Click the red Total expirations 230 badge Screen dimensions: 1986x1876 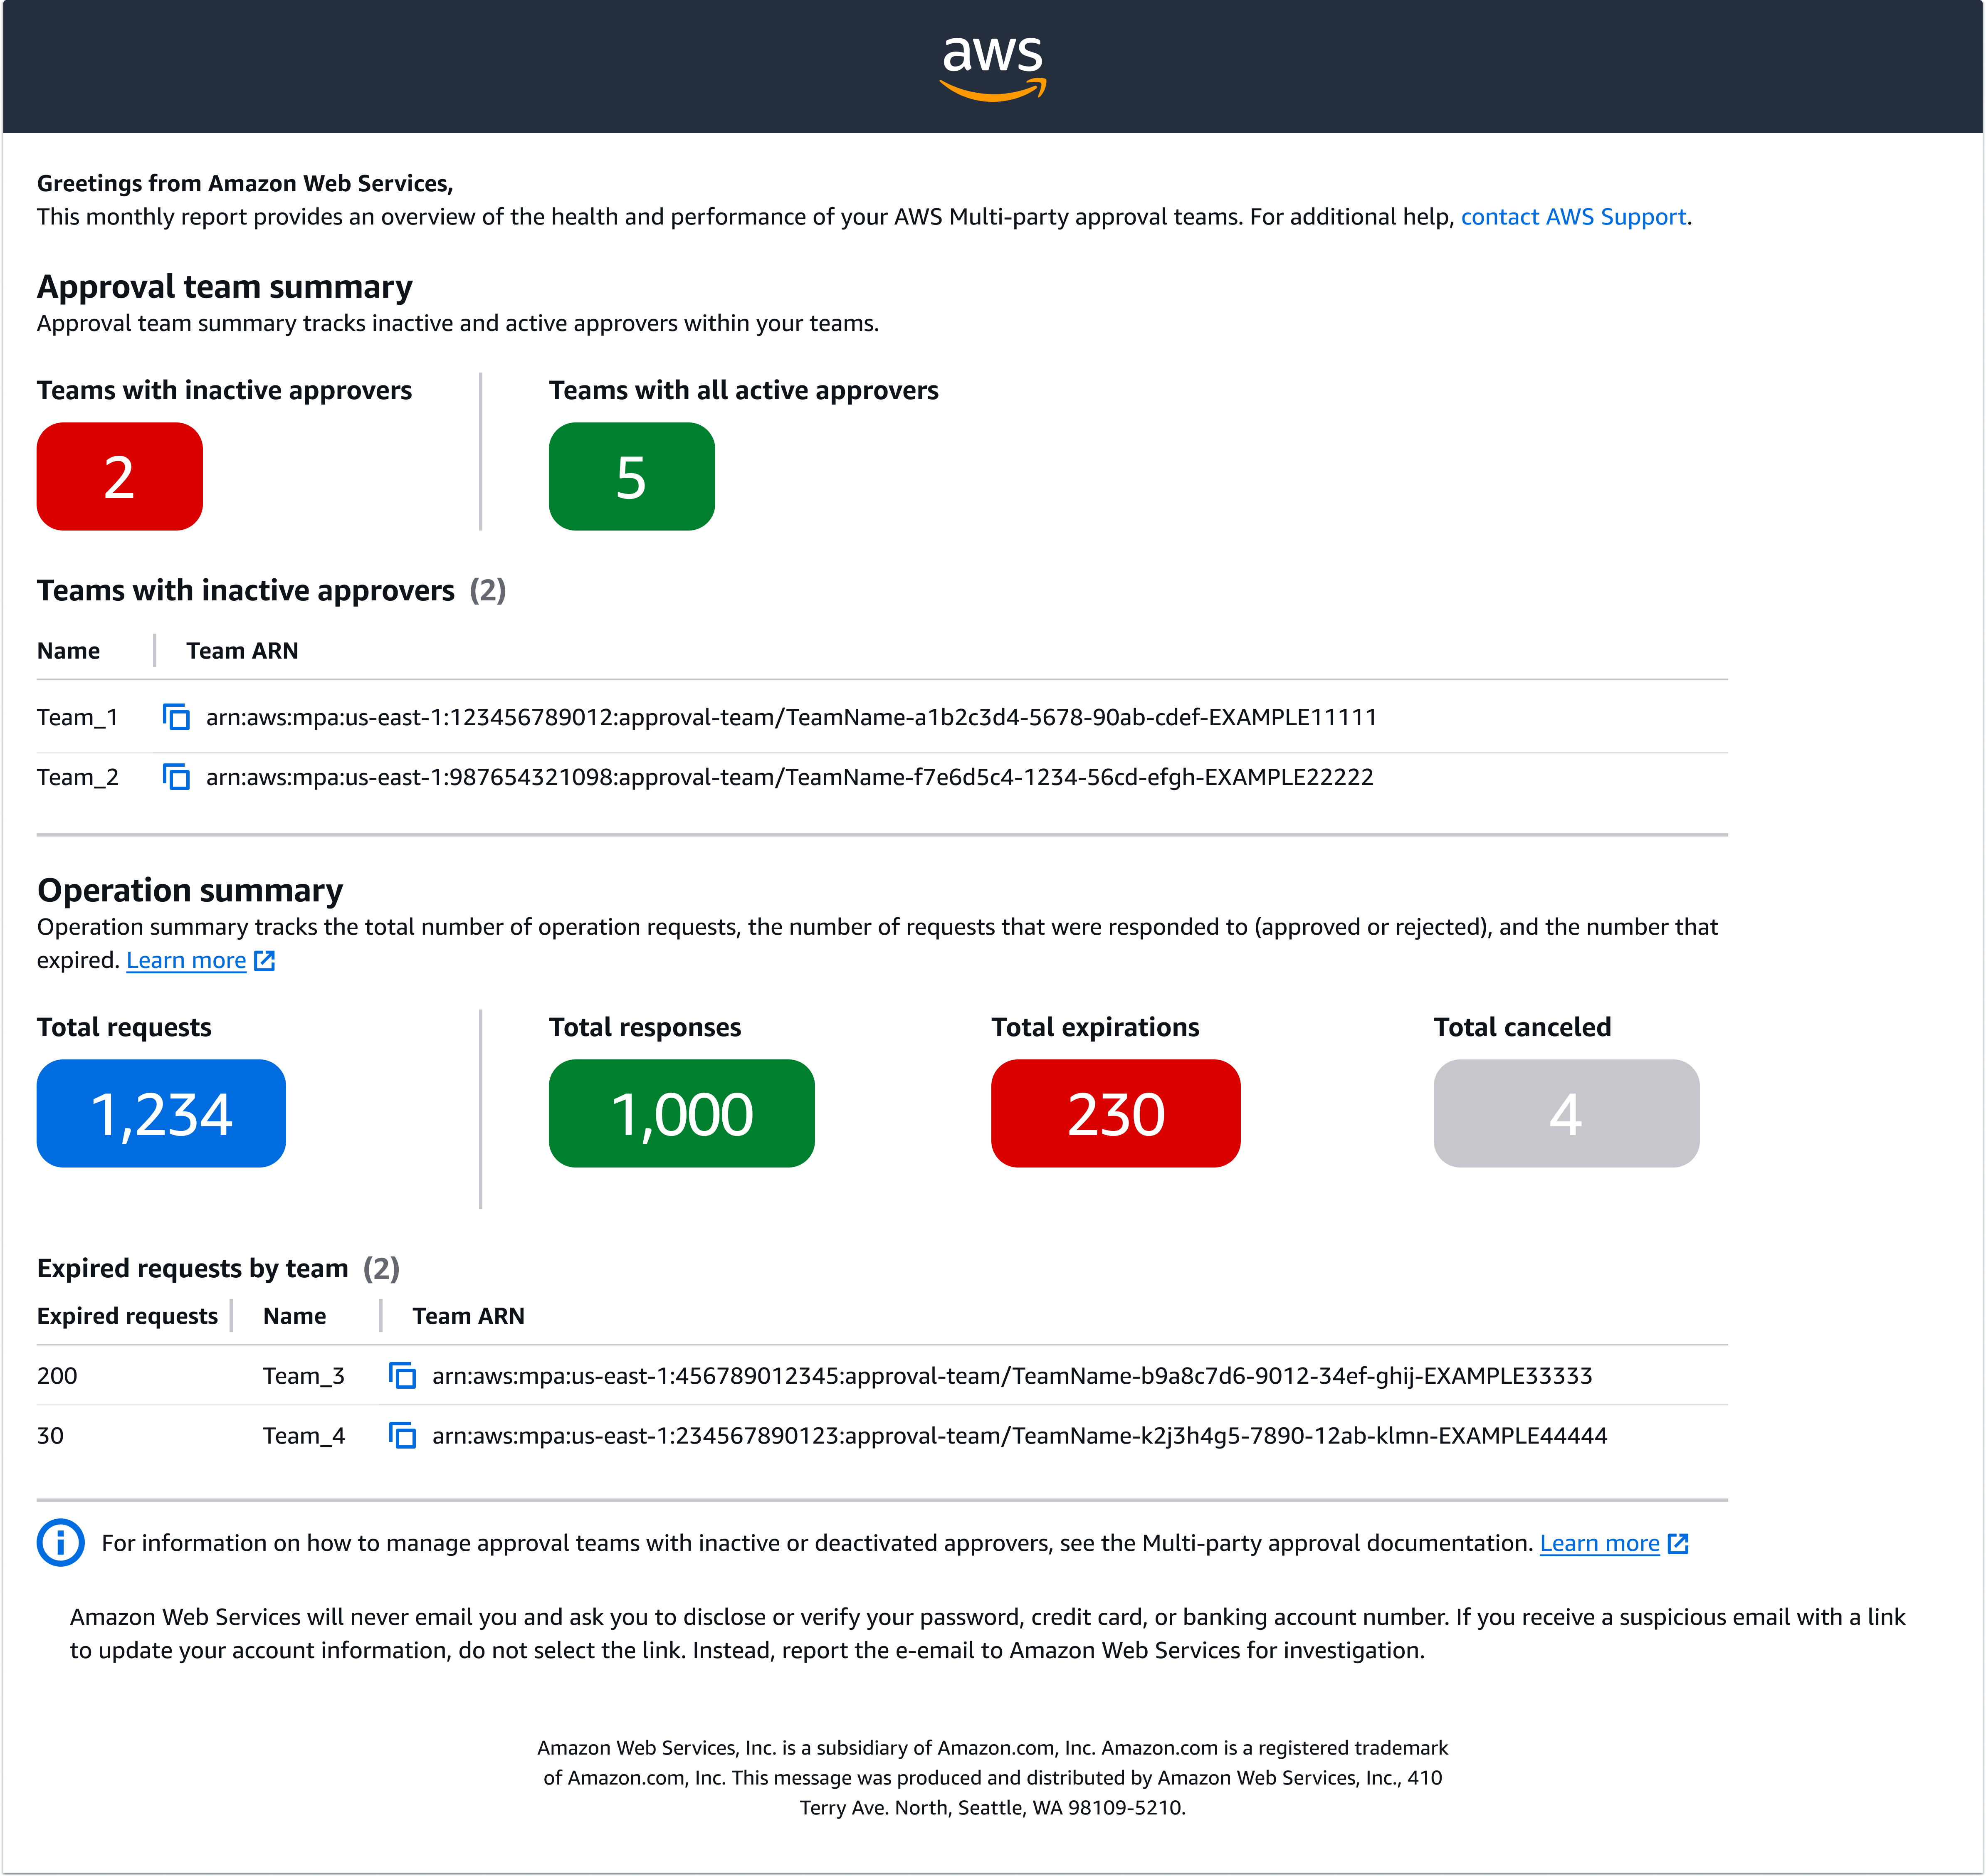(x=1116, y=1113)
